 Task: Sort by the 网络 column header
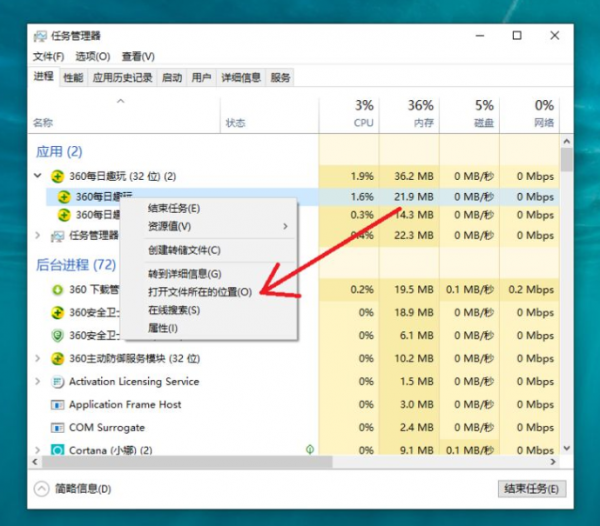coord(530,114)
